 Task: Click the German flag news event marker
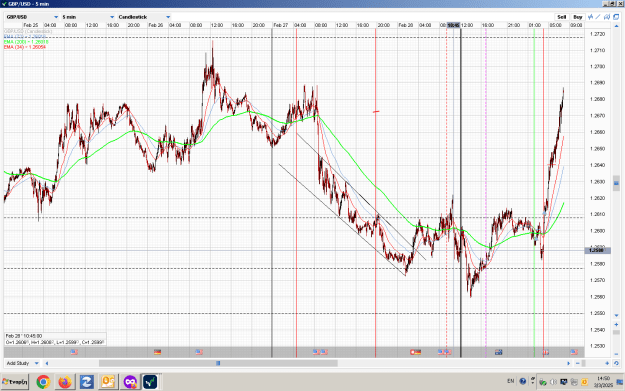point(157,352)
